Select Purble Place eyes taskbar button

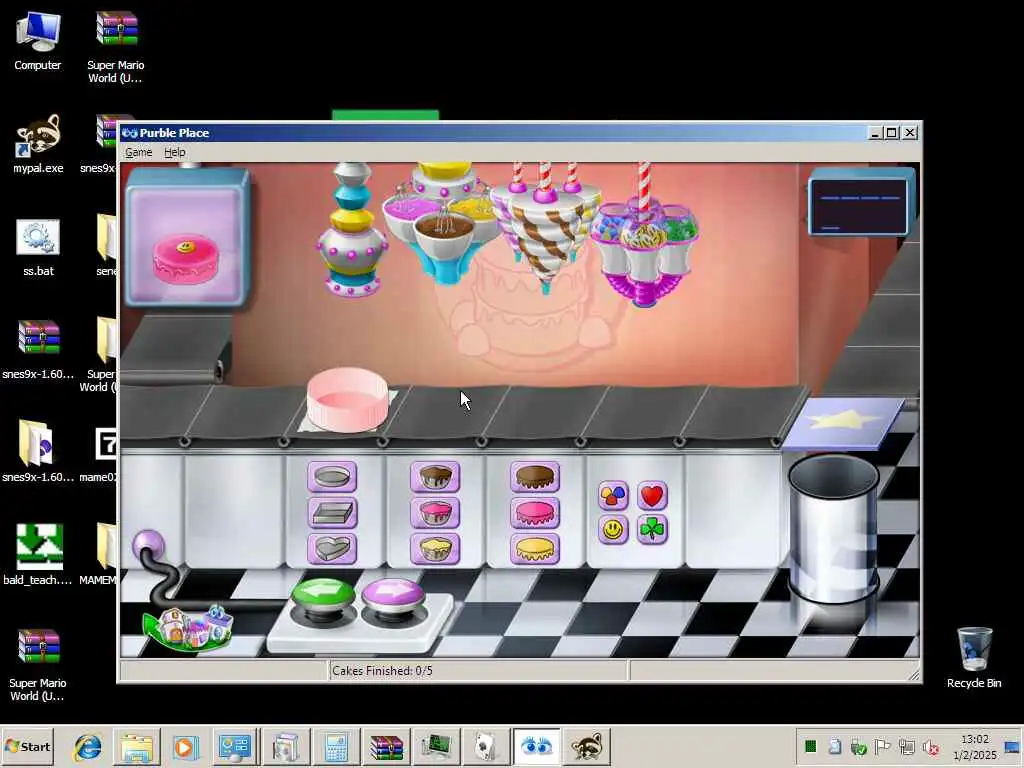point(537,746)
